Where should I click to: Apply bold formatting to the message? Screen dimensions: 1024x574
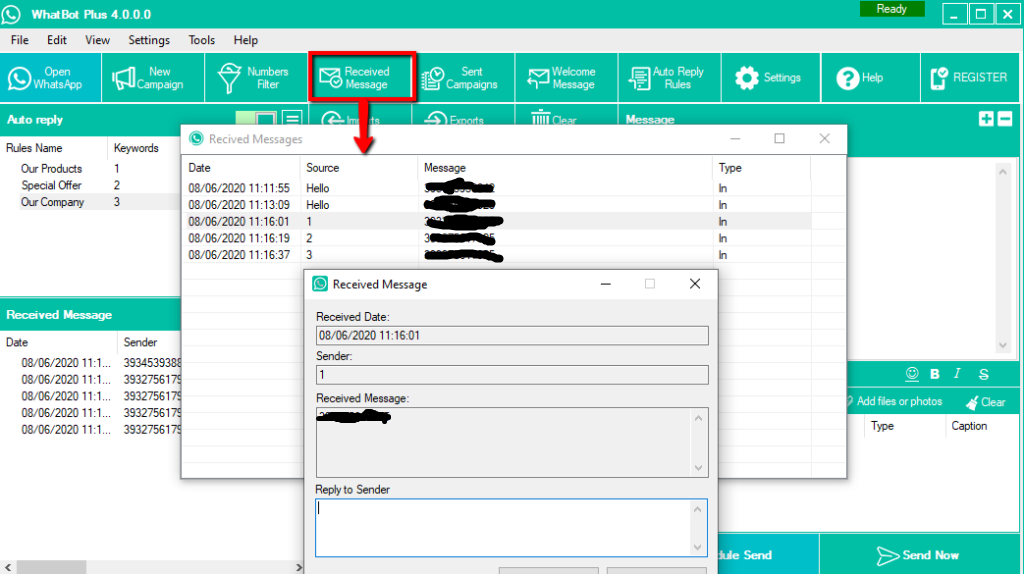click(935, 374)
